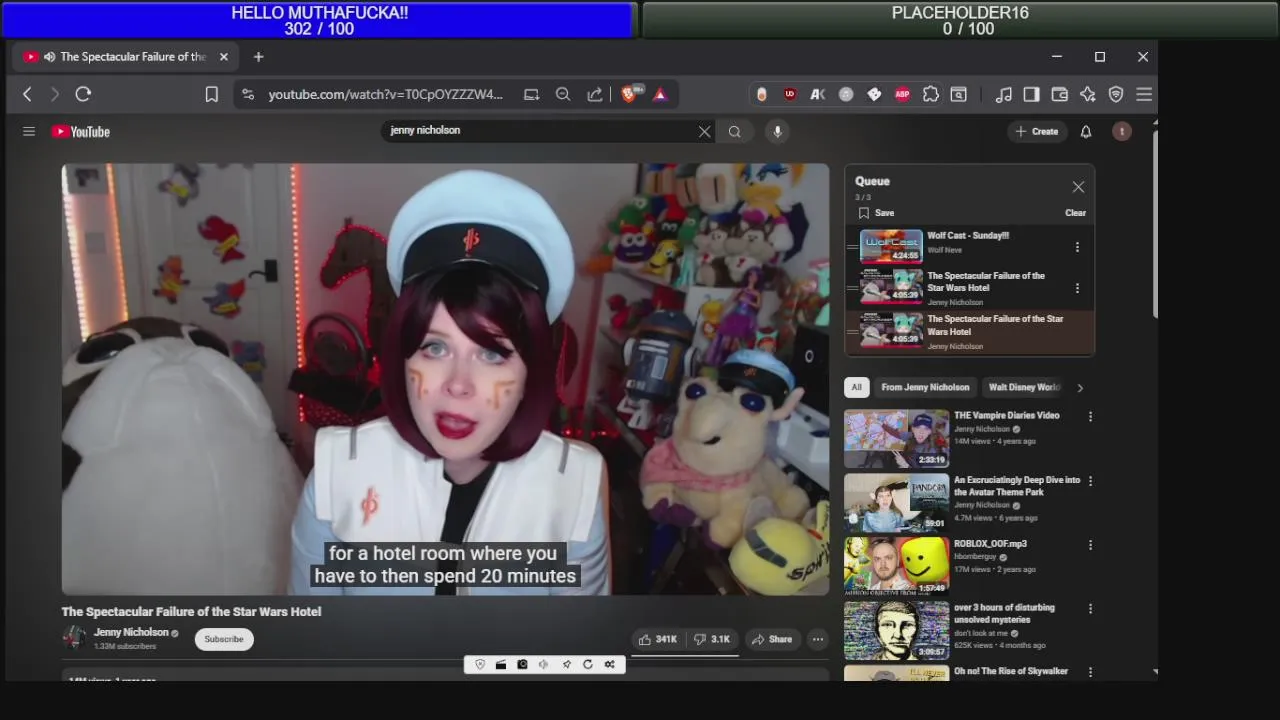Select the All filter chip
This screenshot has height=720, width=1280.
pos(856,387)
